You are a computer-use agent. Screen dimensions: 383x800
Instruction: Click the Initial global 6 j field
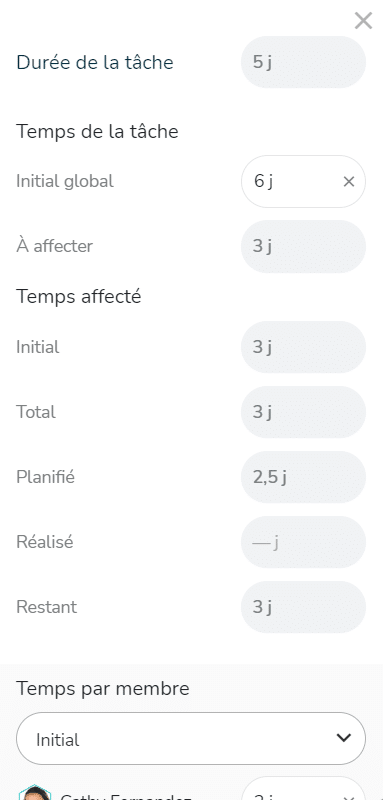303,182
